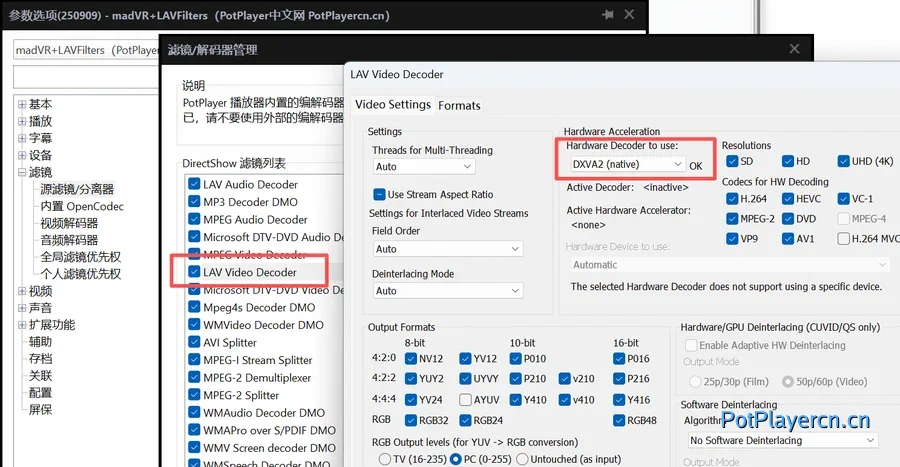Expand the 字幕 tree node
Screen dimensions: 900x467
click(22, 138)
